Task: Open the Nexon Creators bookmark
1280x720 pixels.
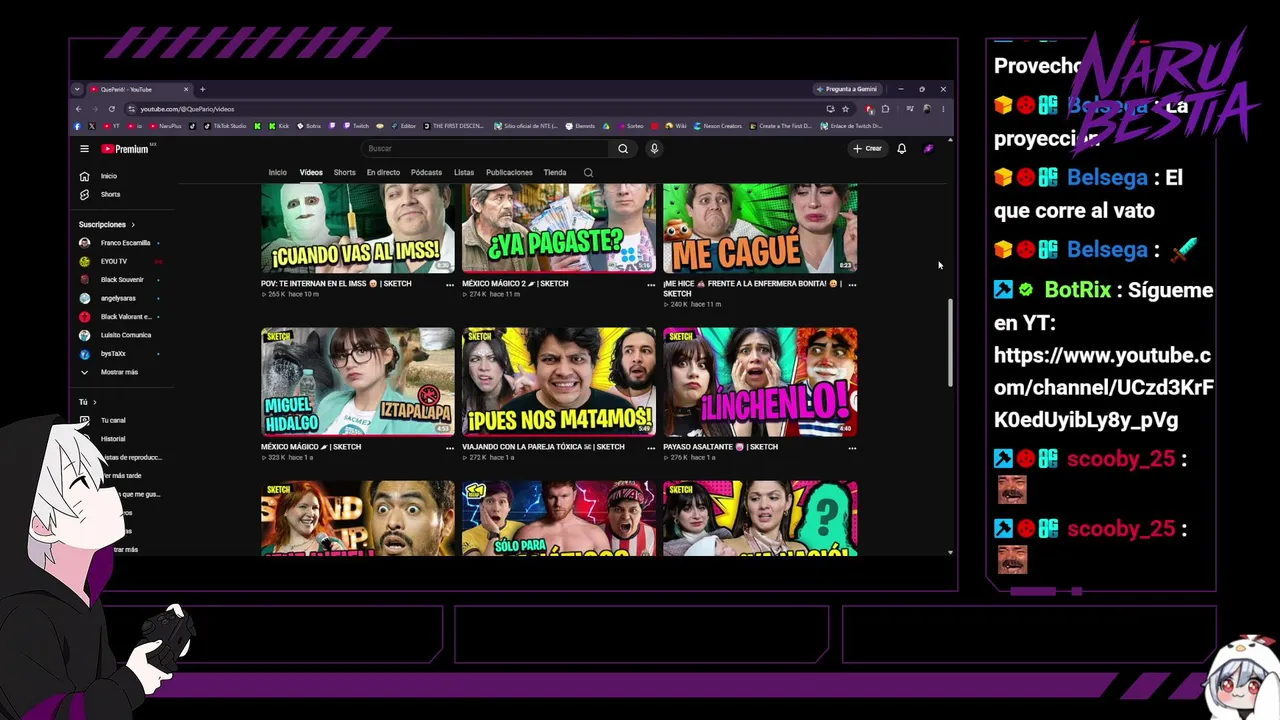Action: pos(718,126)
